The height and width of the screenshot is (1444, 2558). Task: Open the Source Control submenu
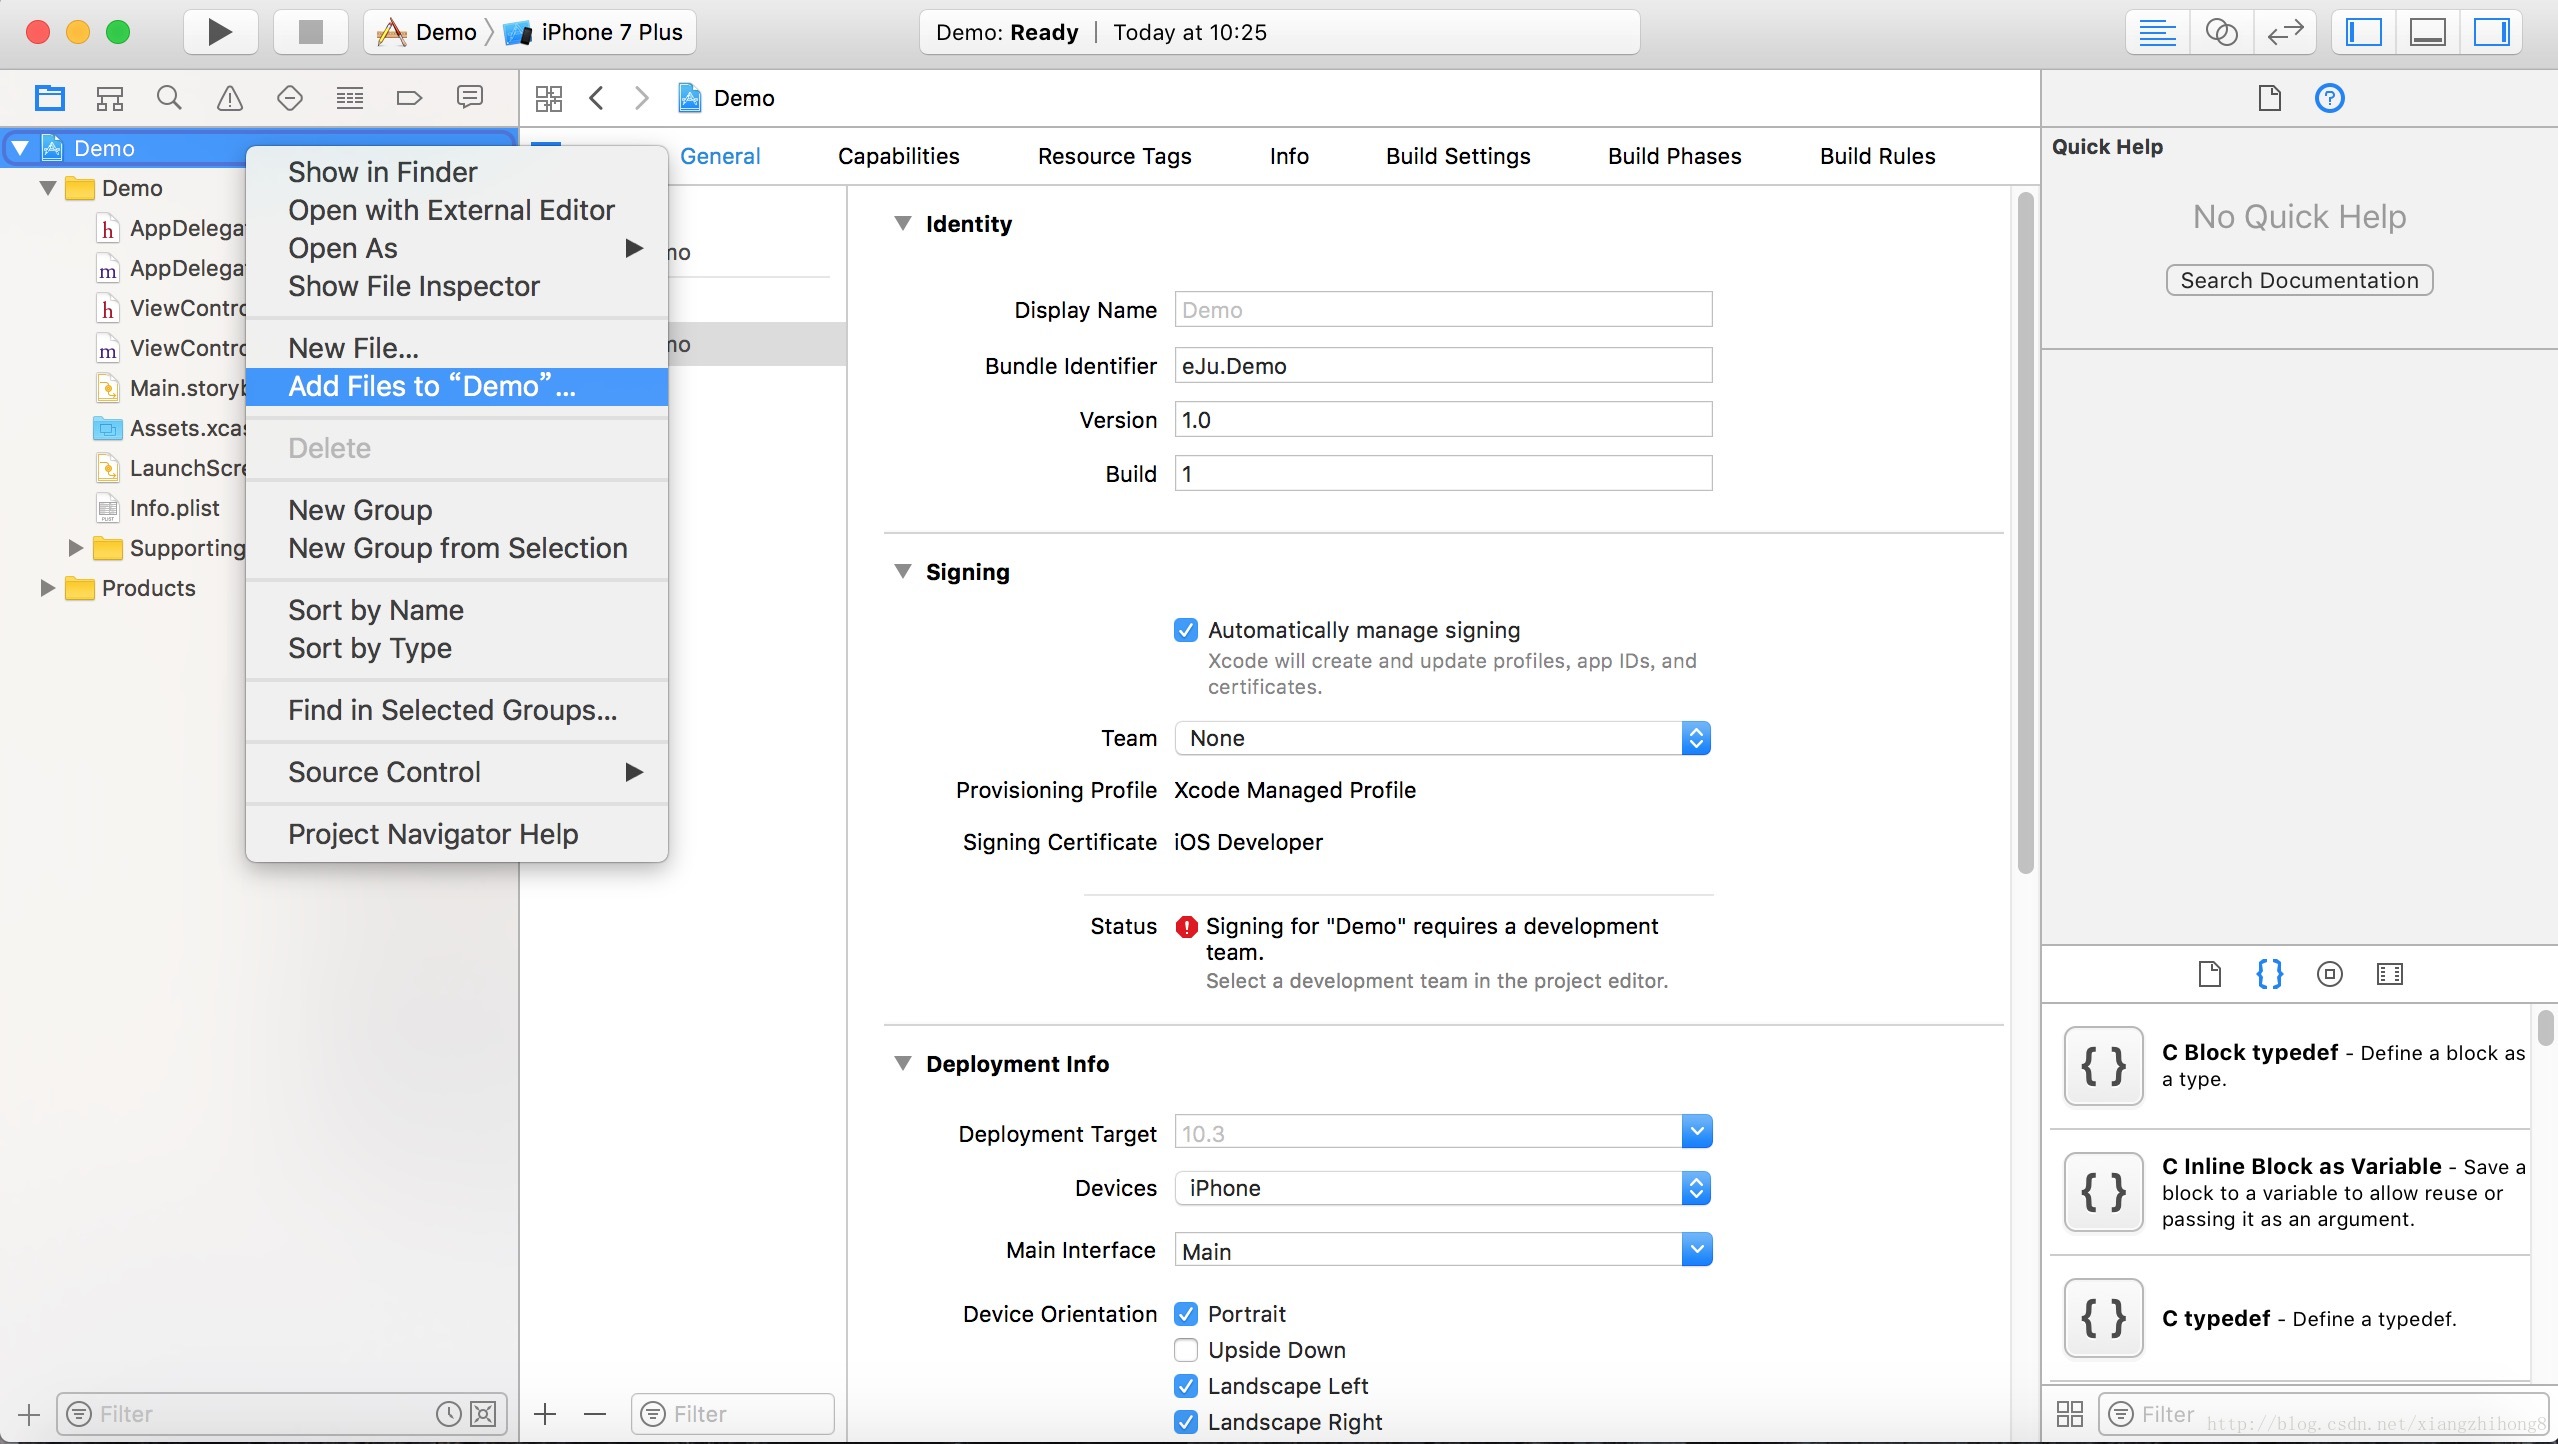point(457,772)
